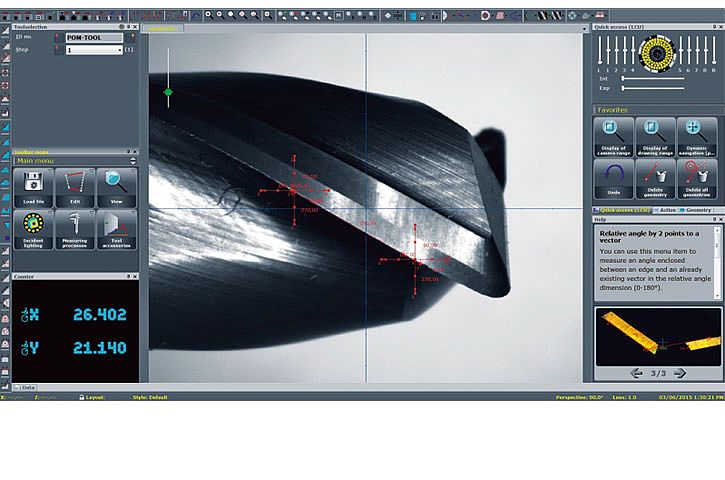725x480 pixels.
Task: Switch to the Action tab
Action: [663, 210]
